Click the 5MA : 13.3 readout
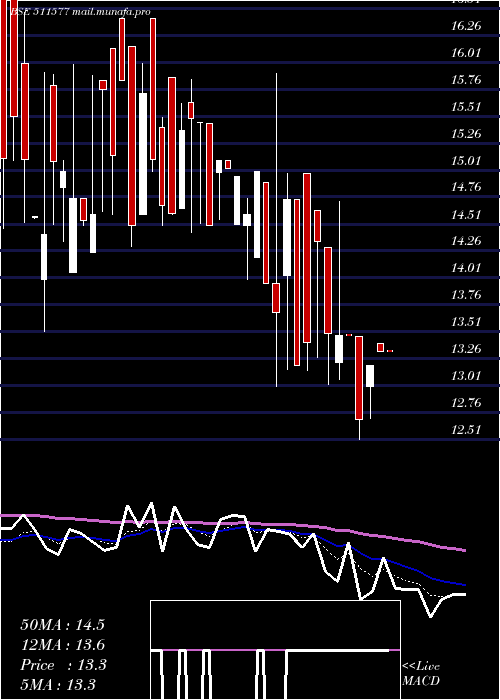The width and height of the screenshot is (500, 700). pos(58,685)
